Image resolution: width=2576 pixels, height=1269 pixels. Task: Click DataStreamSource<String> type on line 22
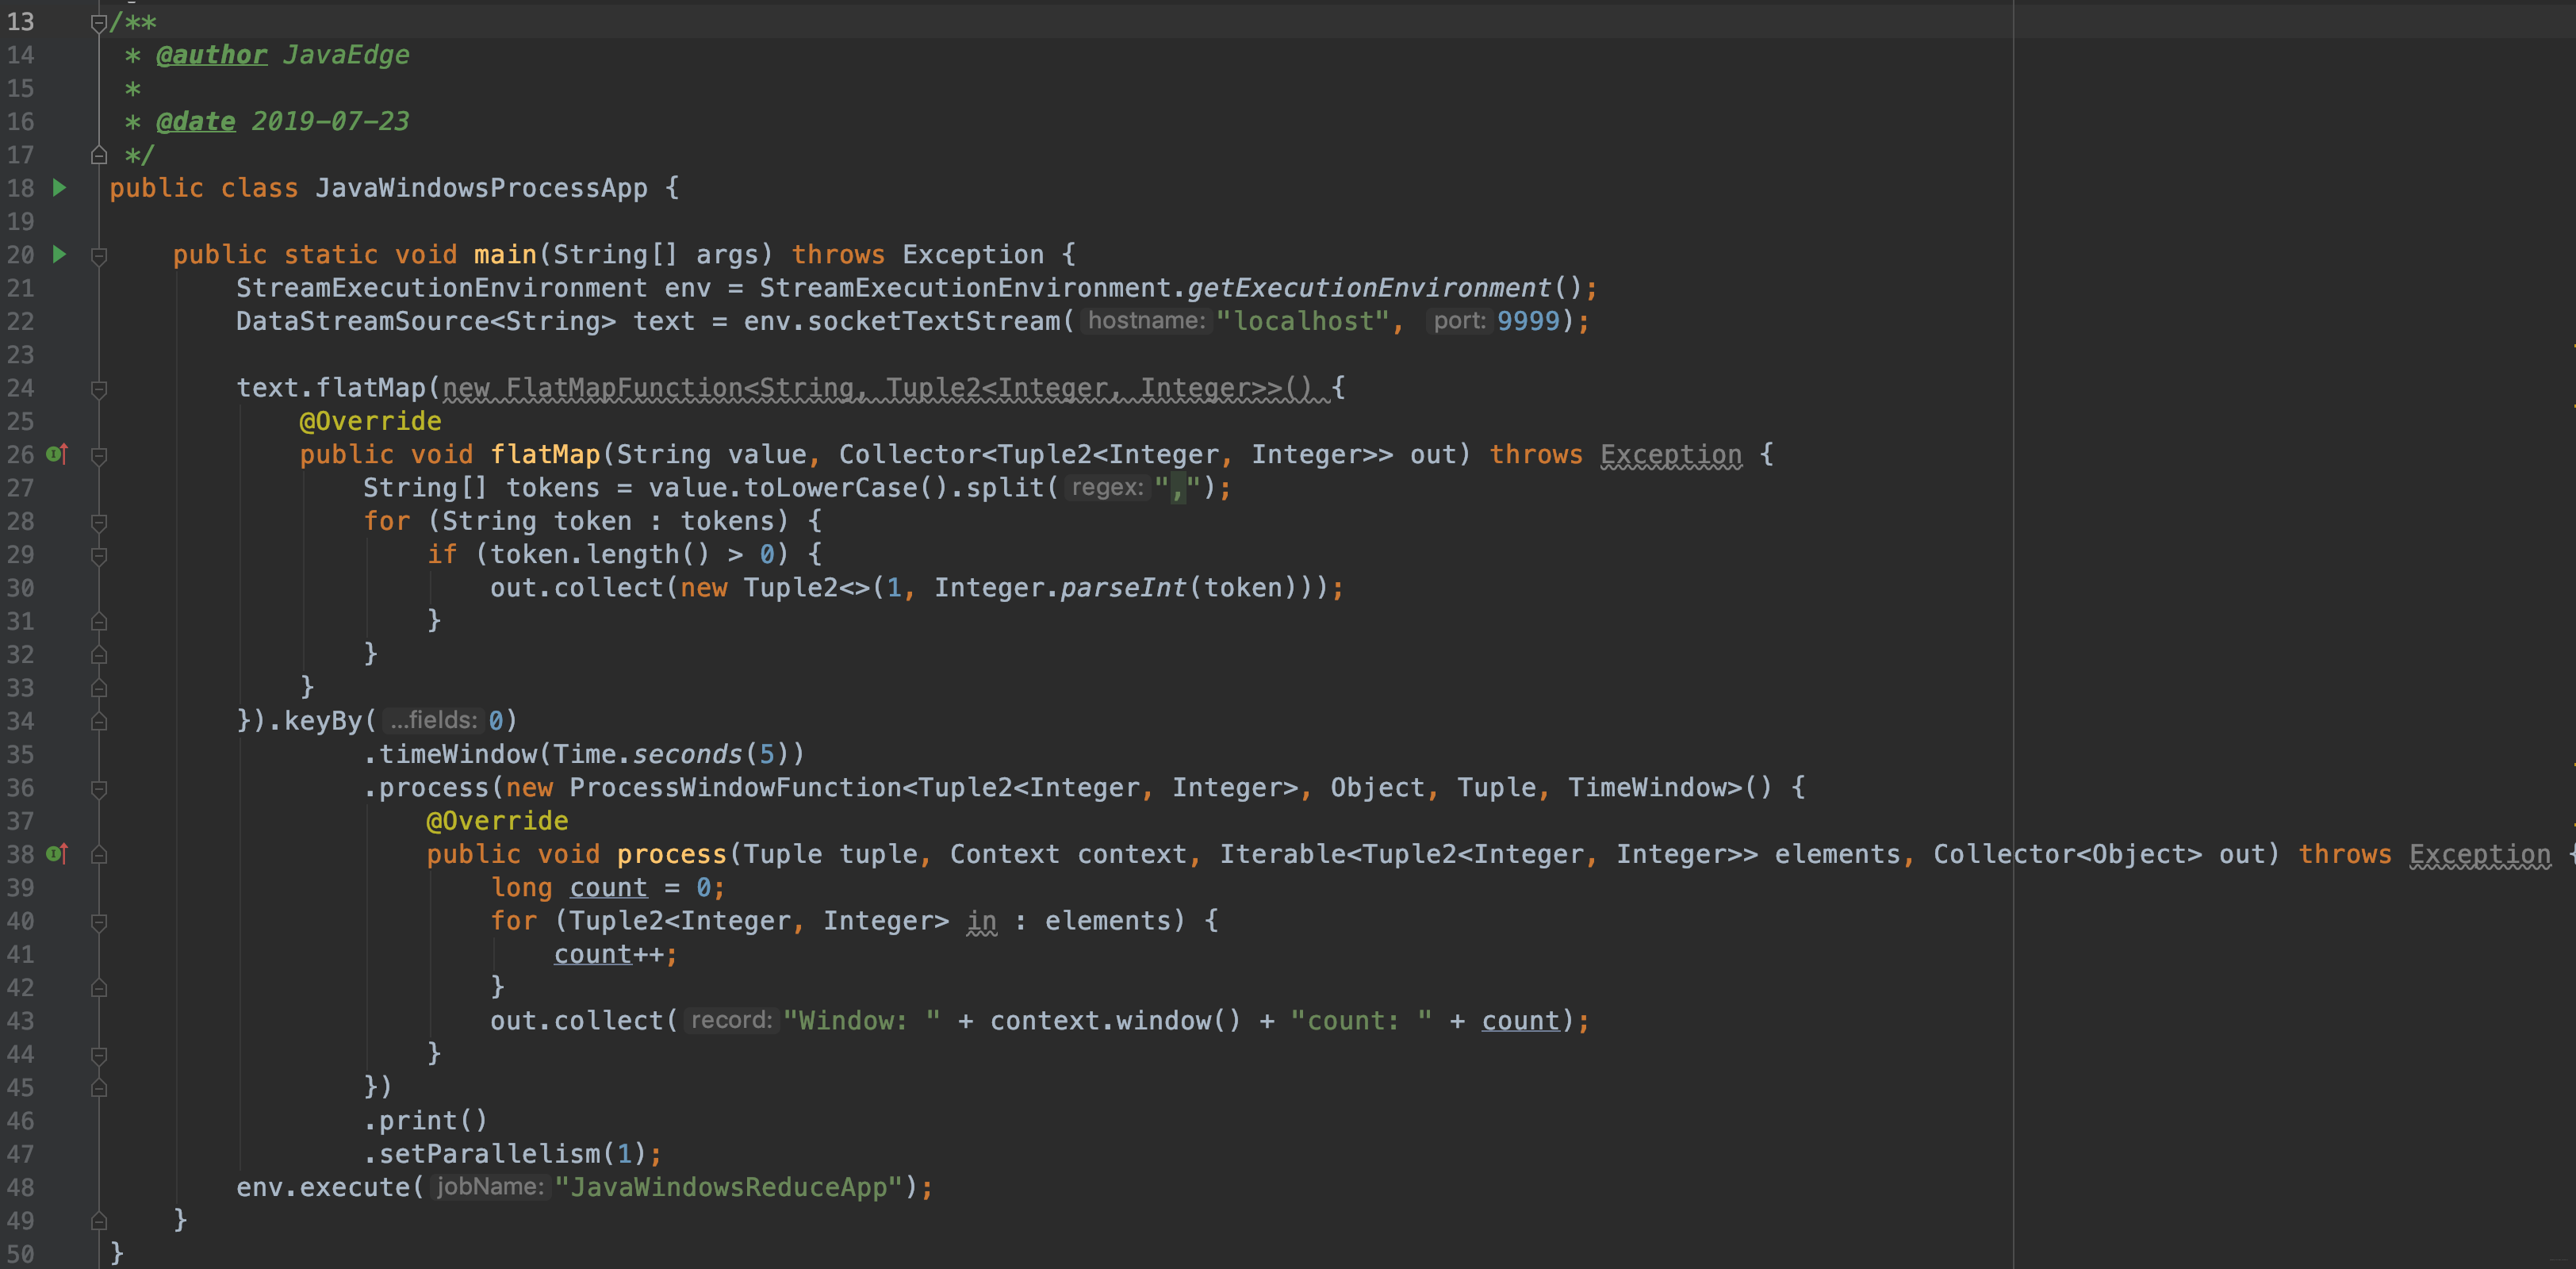(x=426, y=321)
